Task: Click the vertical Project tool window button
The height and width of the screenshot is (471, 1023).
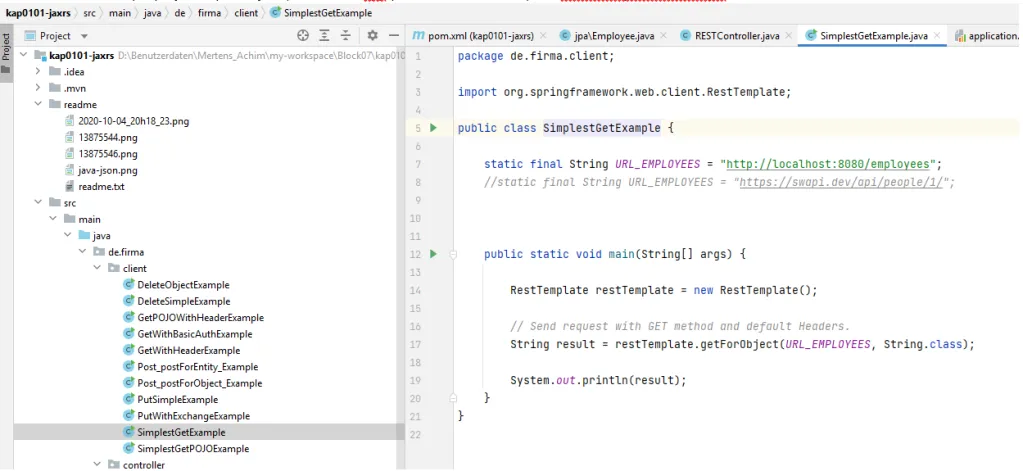Action: point(6,54)
